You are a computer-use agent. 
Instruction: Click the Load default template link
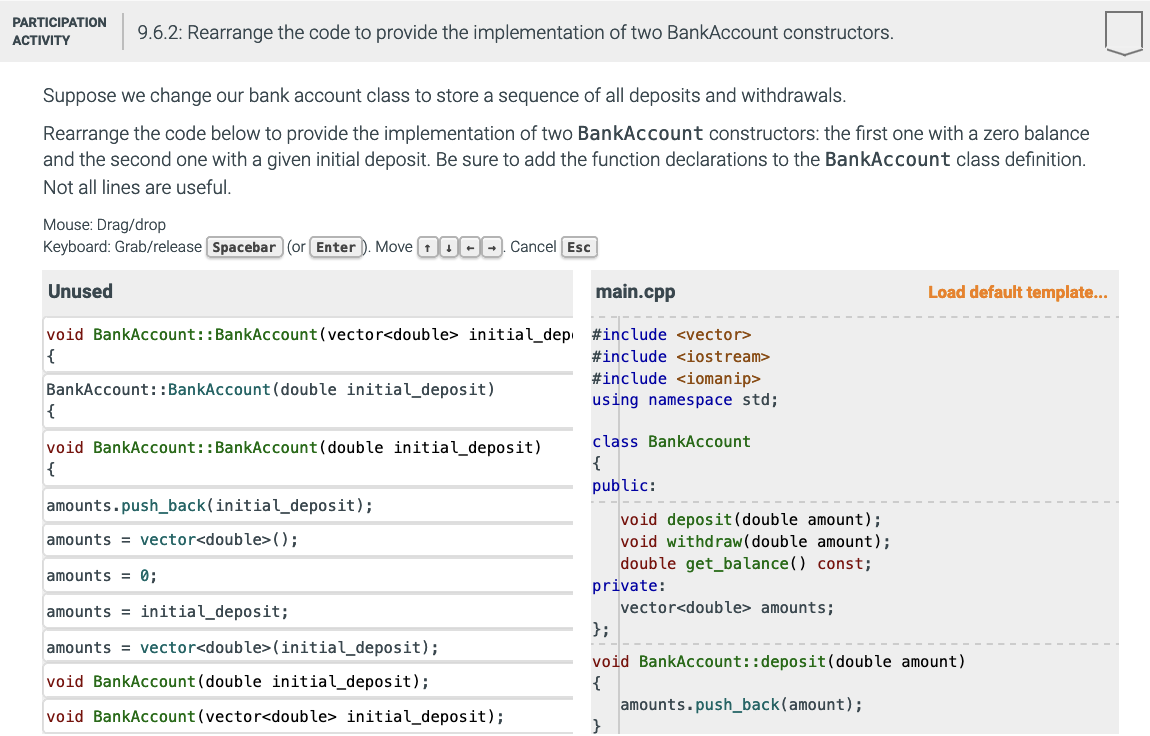click(1017, 292)
